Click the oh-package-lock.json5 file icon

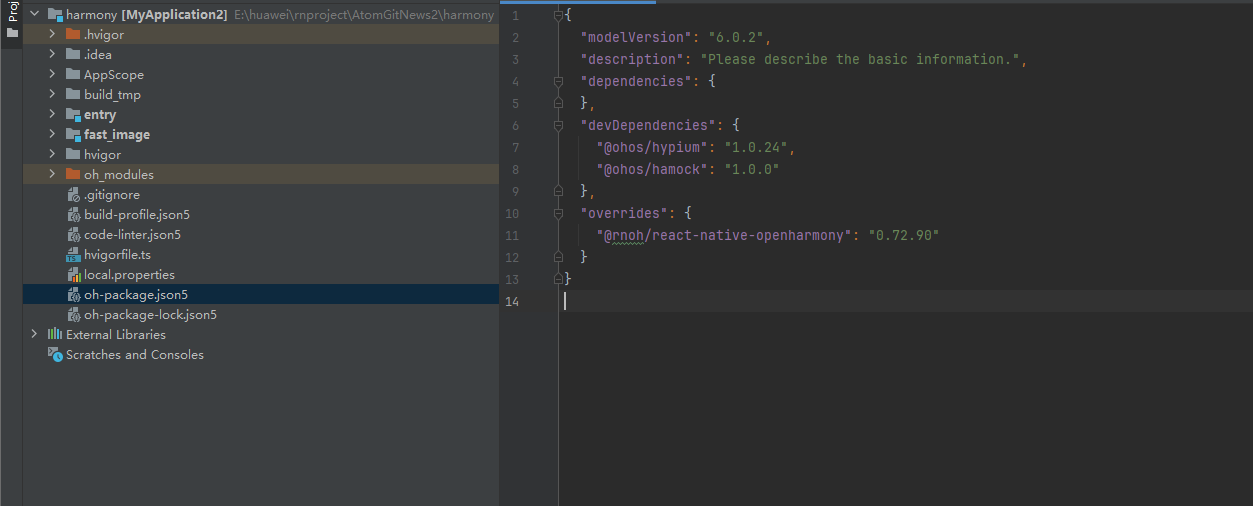(x=74, y=315)
